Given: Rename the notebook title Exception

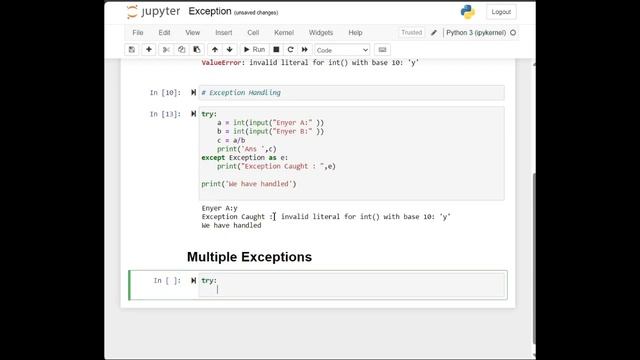Looking at the screenshot, I should [210, 11].
